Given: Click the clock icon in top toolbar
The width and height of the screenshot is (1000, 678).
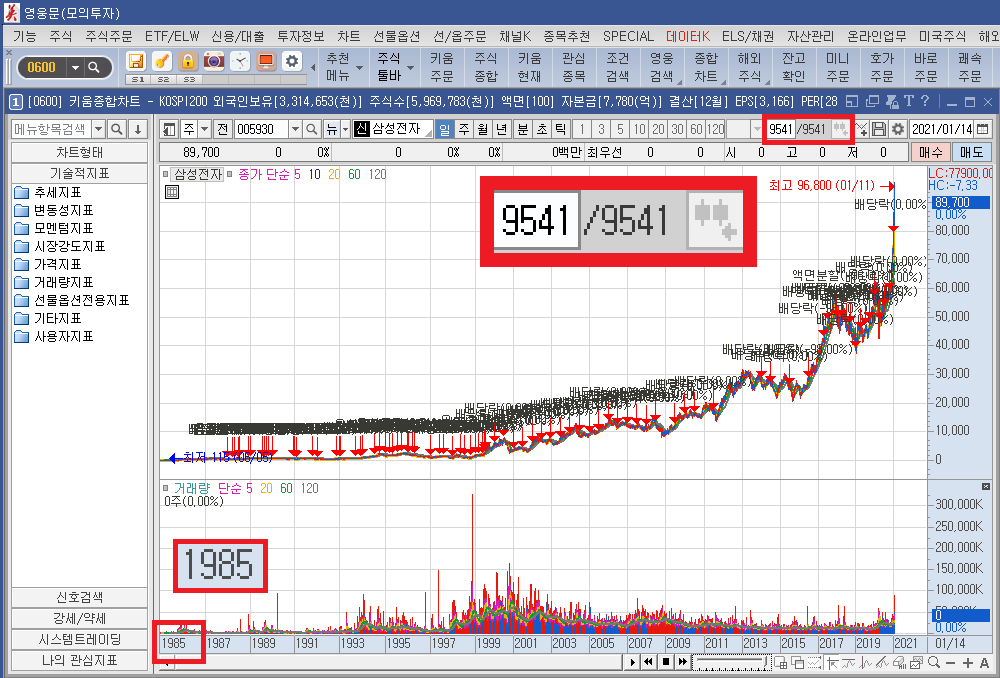Looking at the screenshot, I should pos(240,61).
